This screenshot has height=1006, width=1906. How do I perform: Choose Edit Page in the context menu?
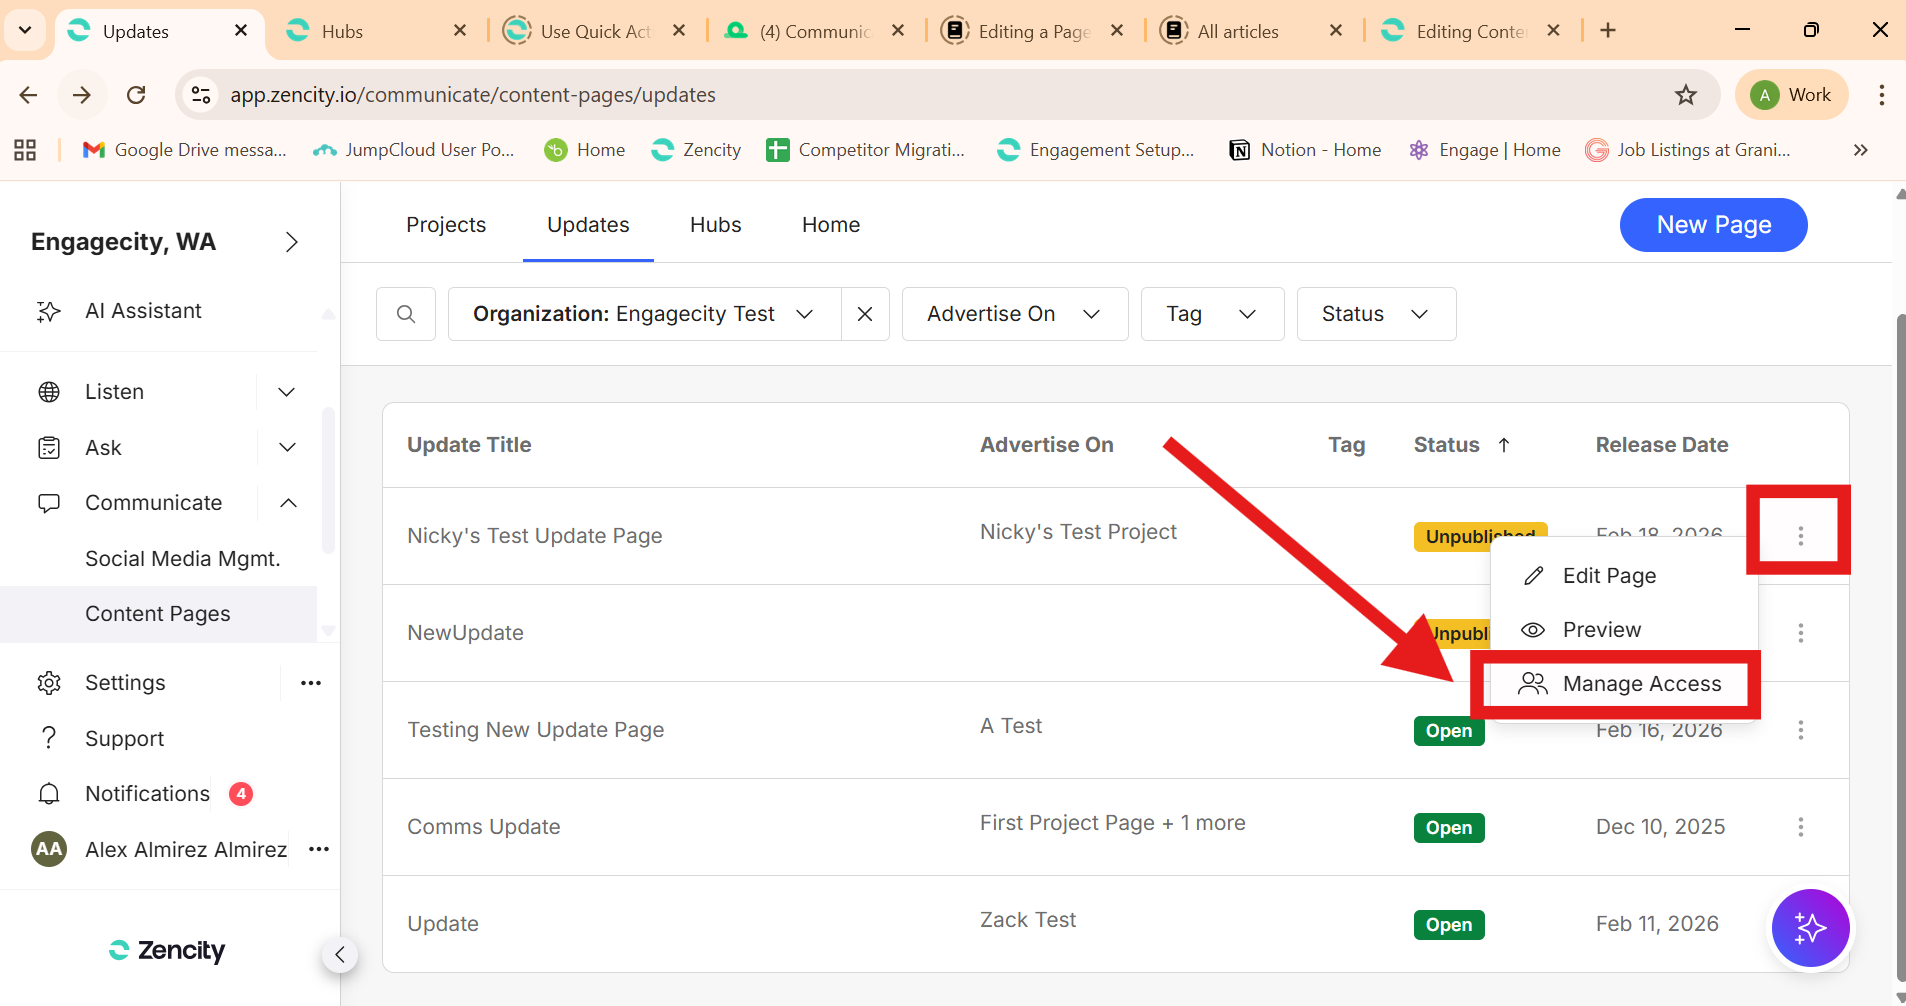1608,576
